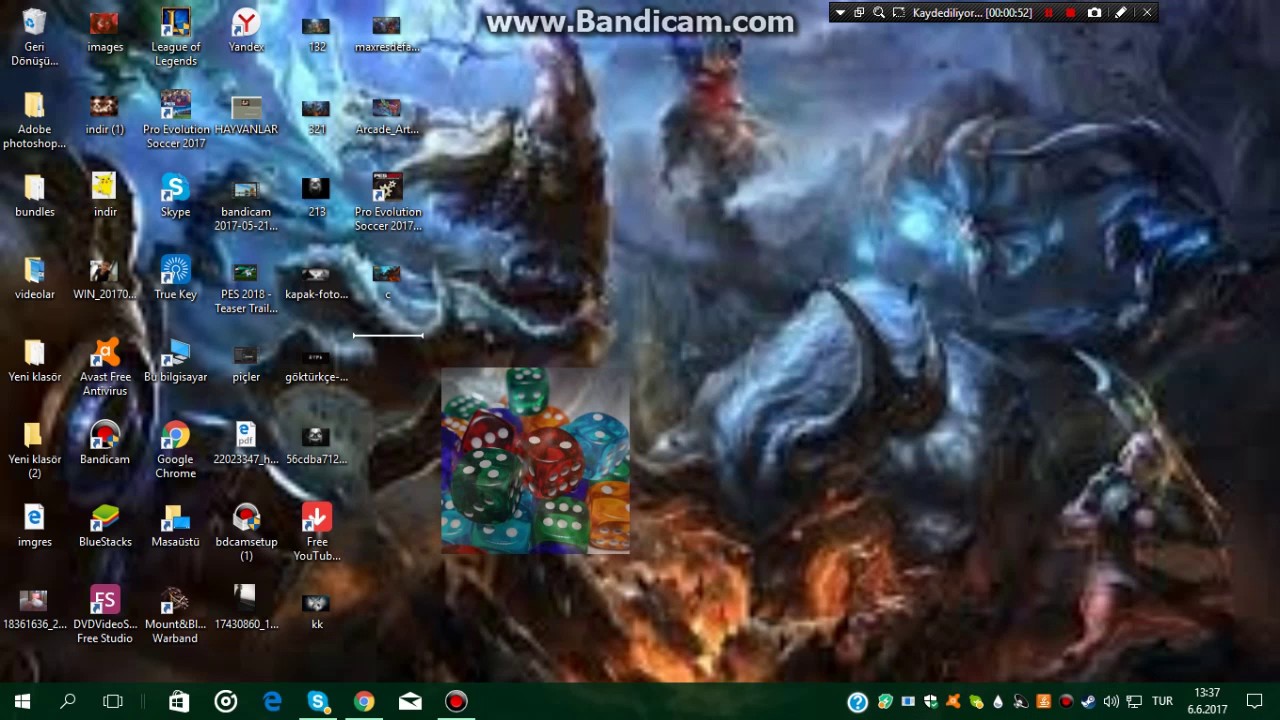Select the bundles folder

point(34,196)
